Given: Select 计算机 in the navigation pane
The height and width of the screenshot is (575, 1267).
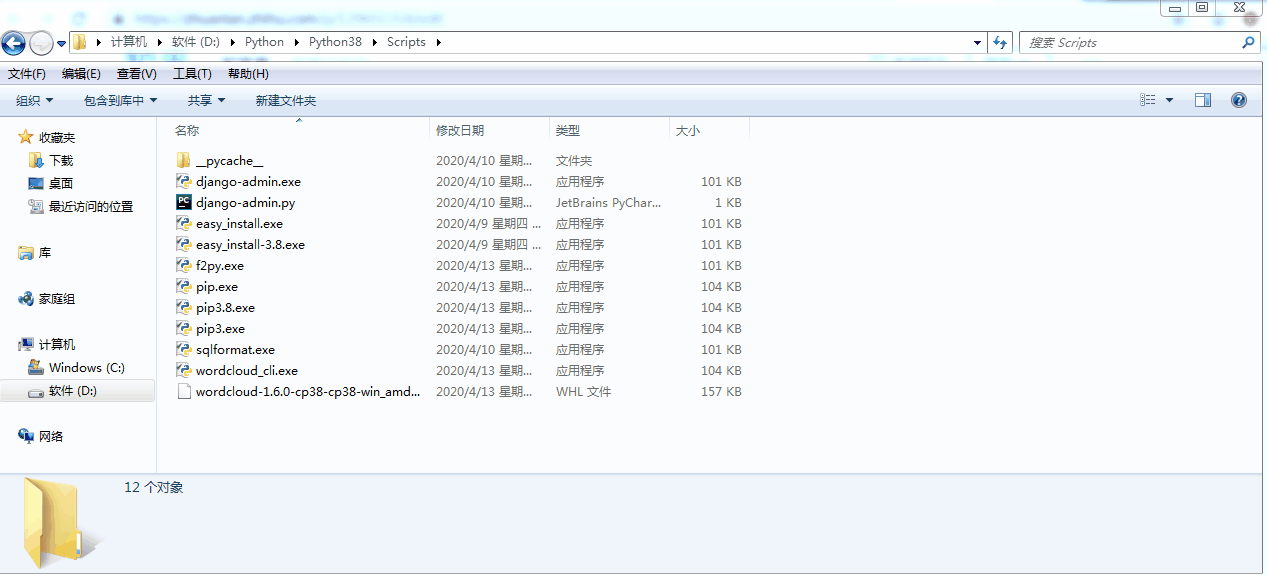Looking at the screenshot, I should 57,345.
